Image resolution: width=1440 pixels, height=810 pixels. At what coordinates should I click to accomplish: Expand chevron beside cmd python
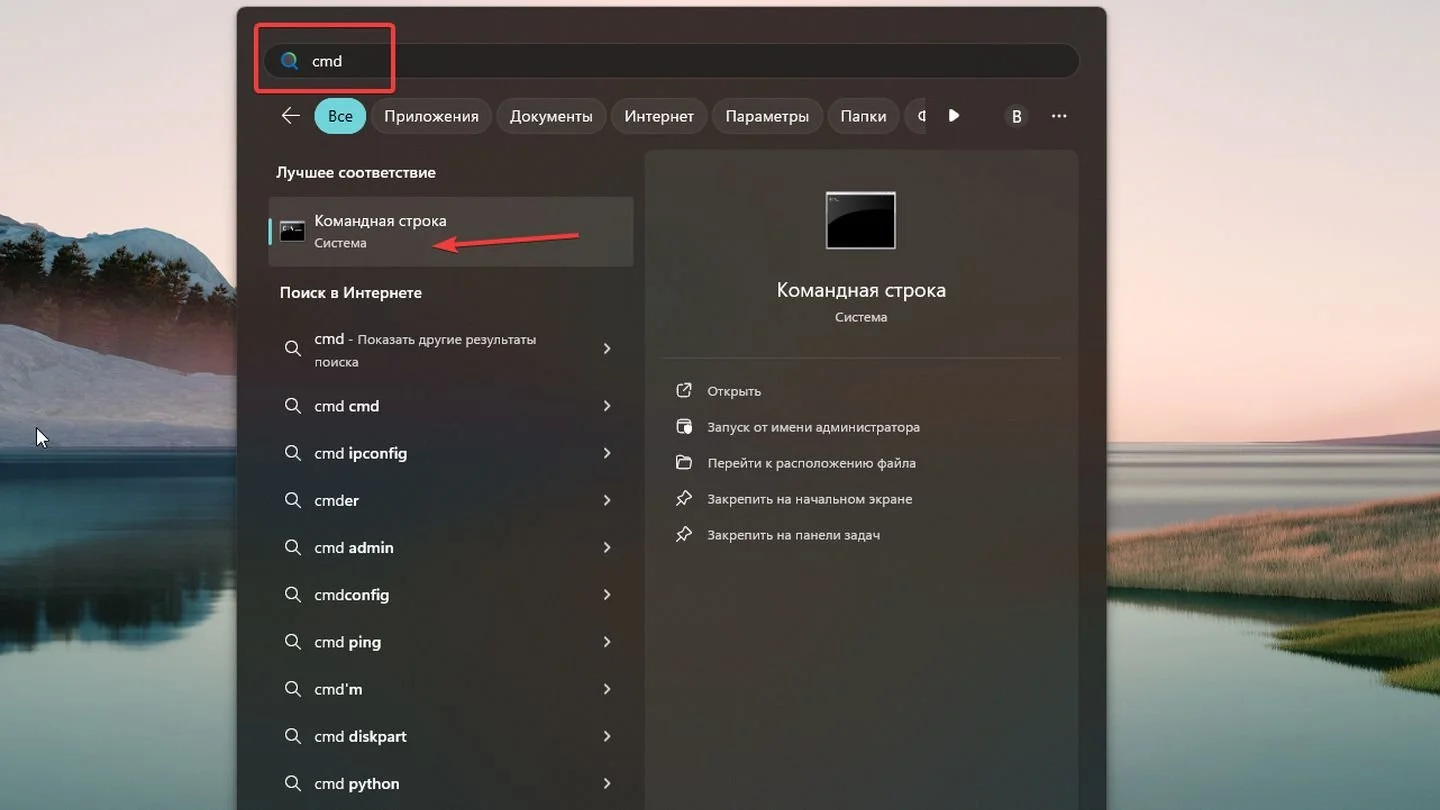point(607,784)
